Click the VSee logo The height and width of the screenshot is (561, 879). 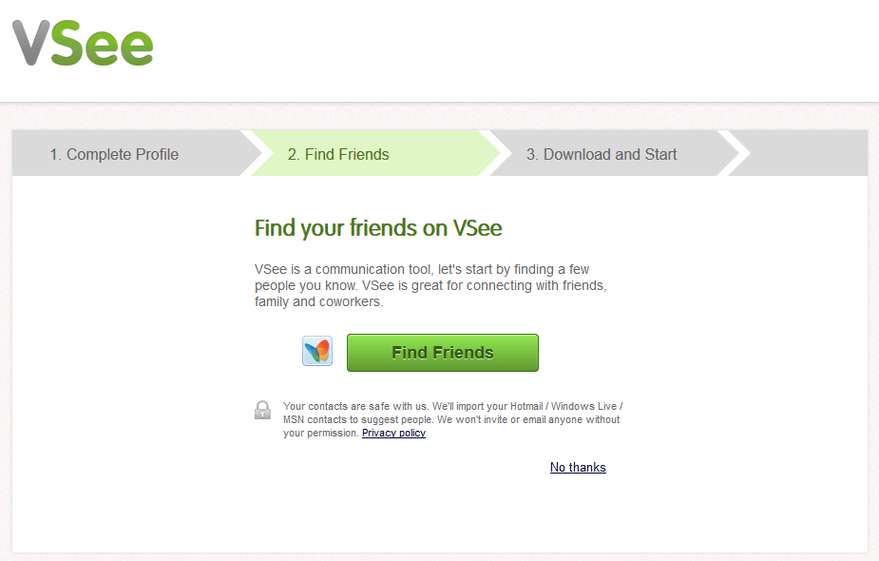(x=82, y=43)
